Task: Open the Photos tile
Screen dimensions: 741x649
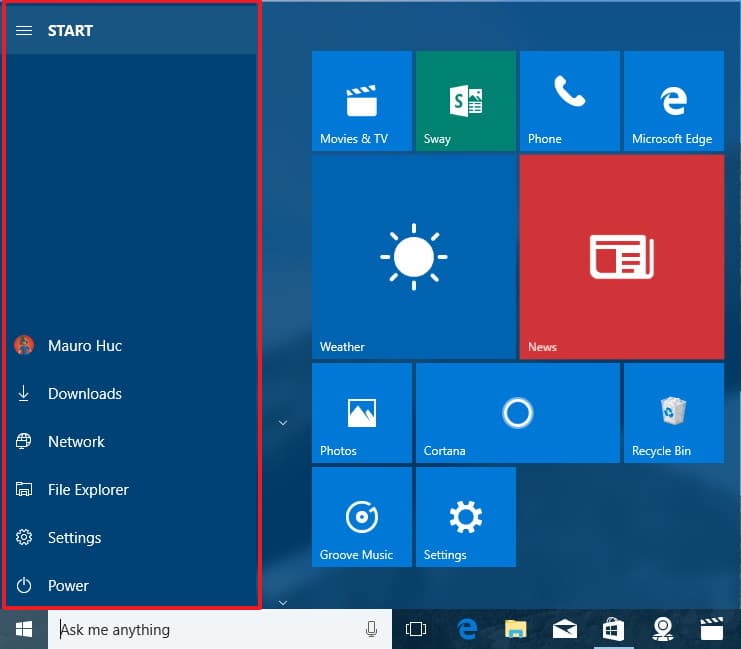Action: pos(362,413)
